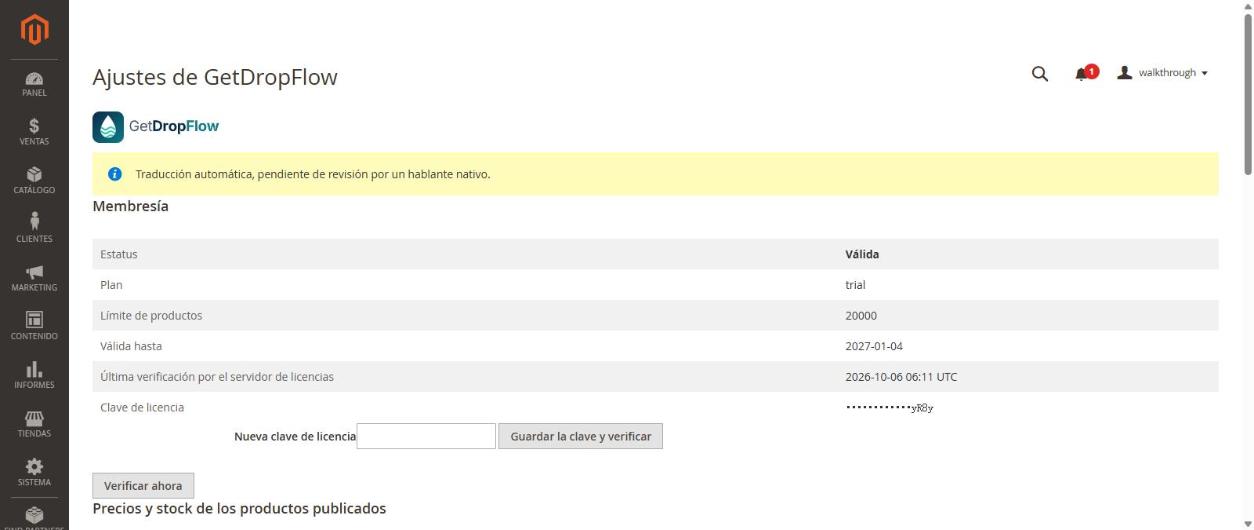Image resolution: width=1254 pixels, height=530 pixels.
Task: Click the GetDropFlow logo
Action: [156, 126]
